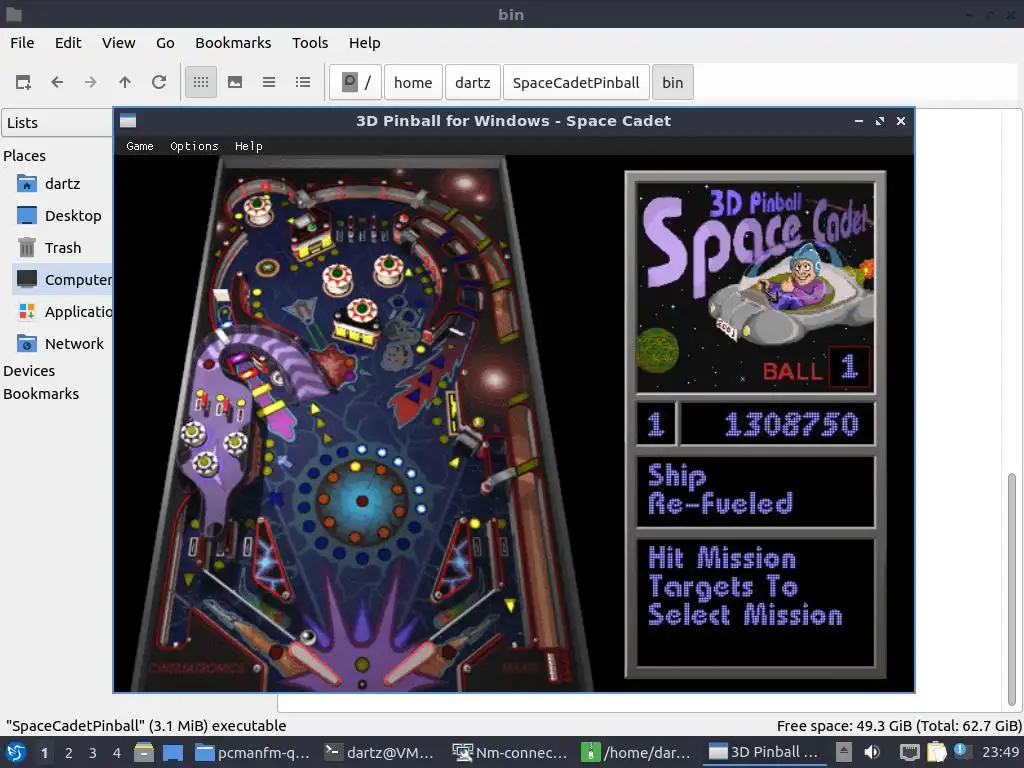Open dartz home folder in Places

(63, 184)
